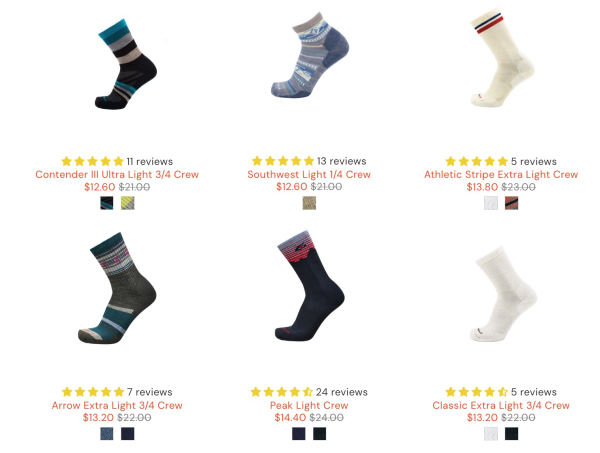
Task: Choose orange-striped swatch under Athletic Stripe
Action: click(512, 203)
